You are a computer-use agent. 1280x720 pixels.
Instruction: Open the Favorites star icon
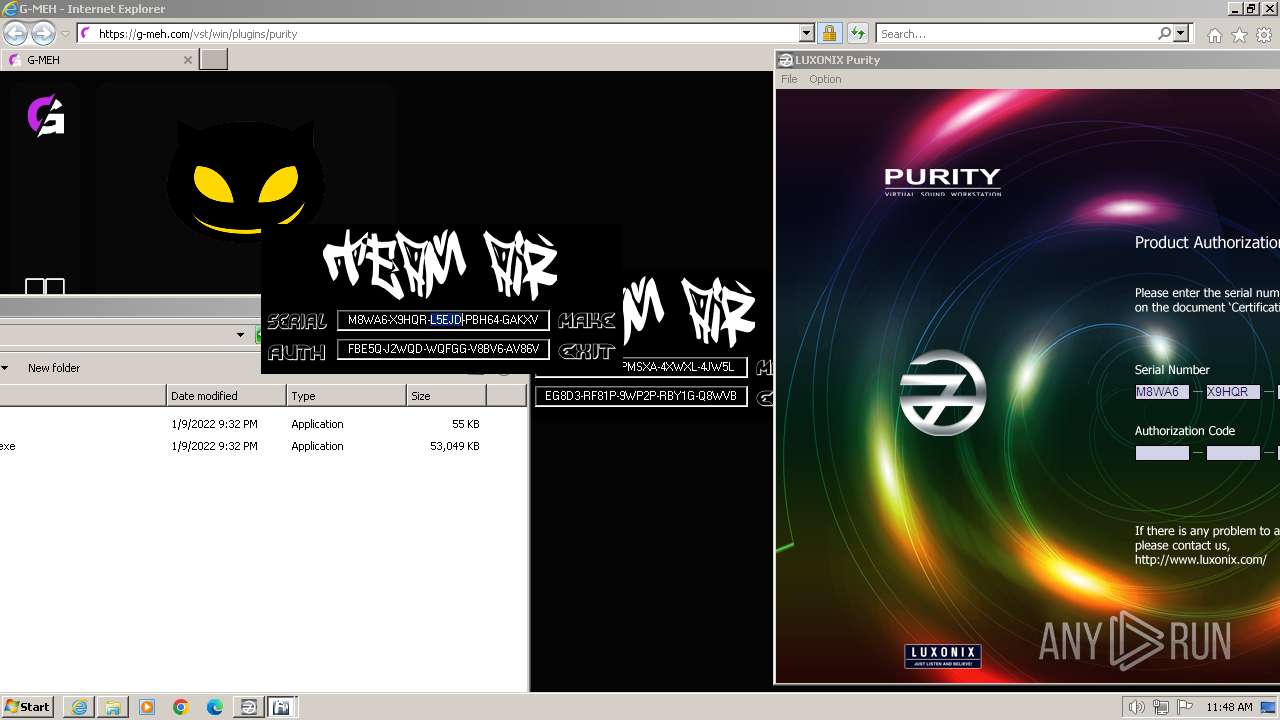point(1239,35)
